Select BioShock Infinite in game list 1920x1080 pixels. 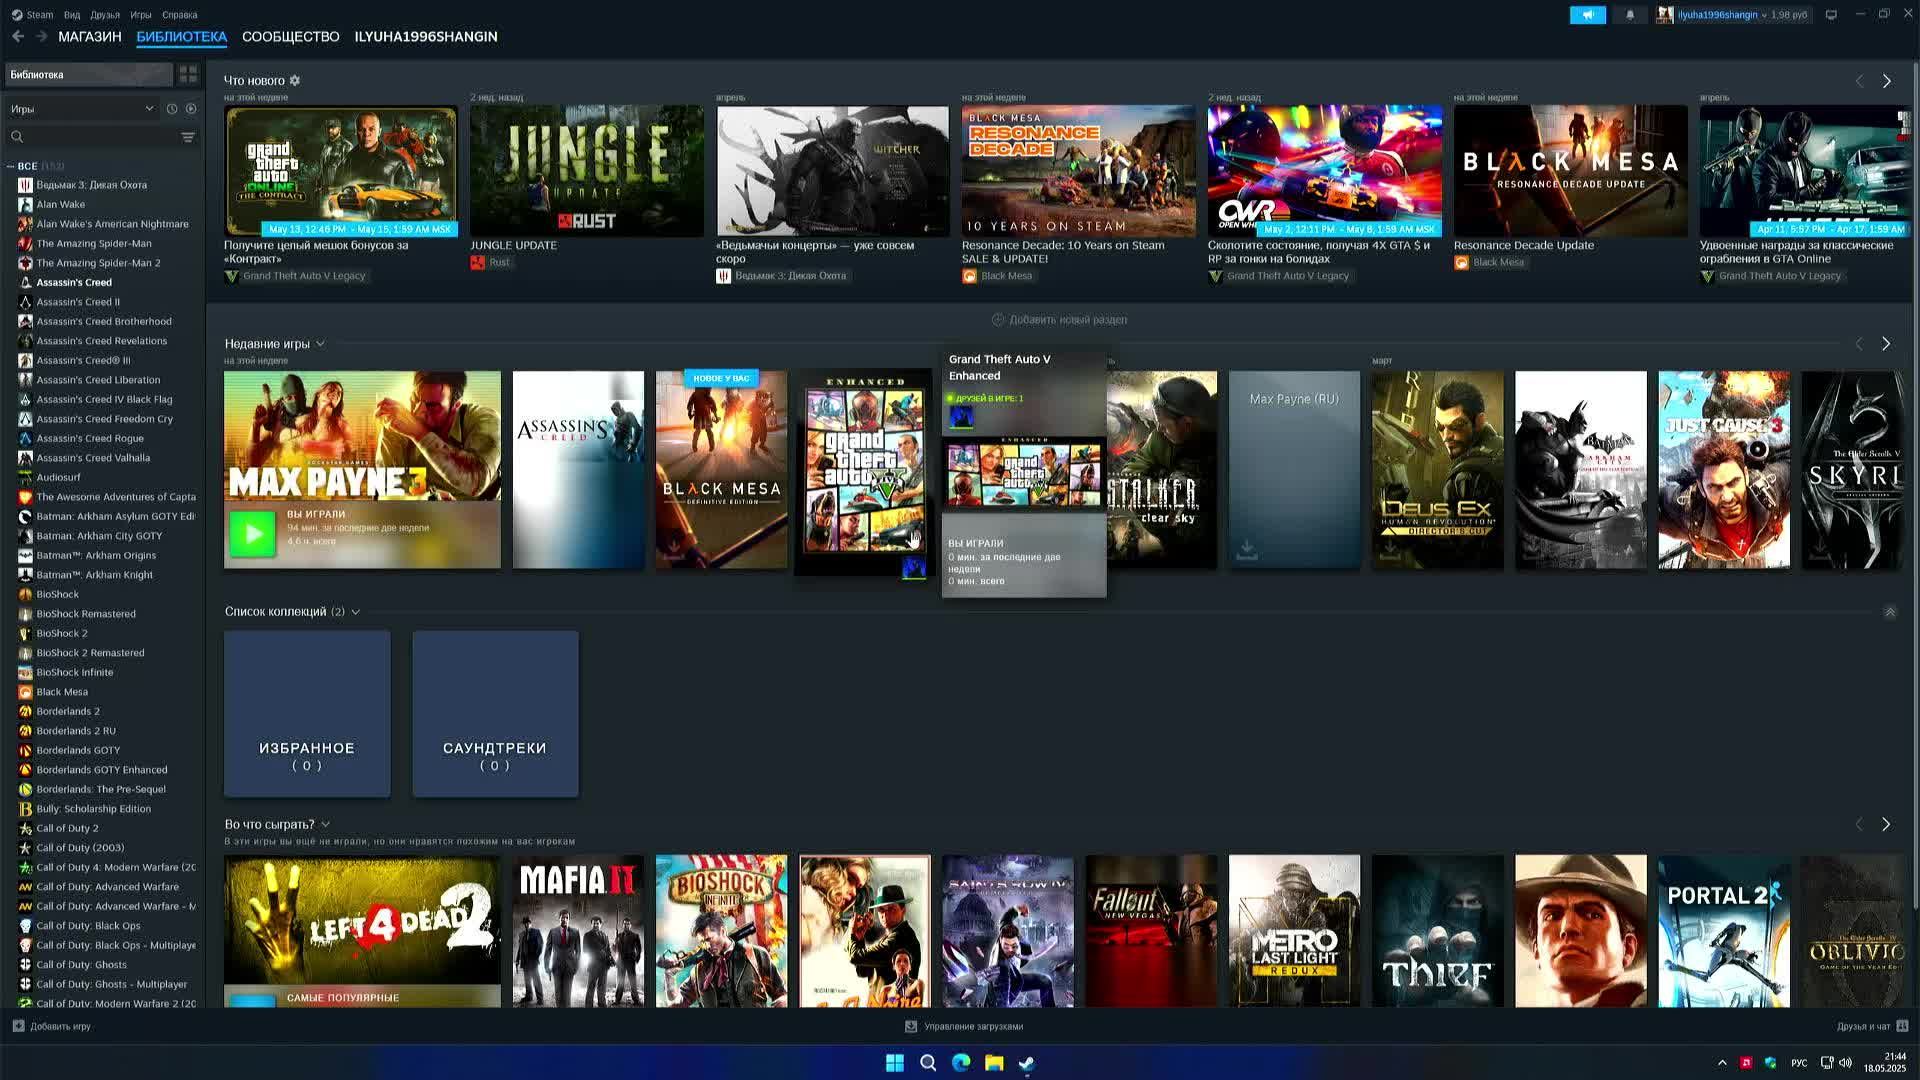(75, 672)
